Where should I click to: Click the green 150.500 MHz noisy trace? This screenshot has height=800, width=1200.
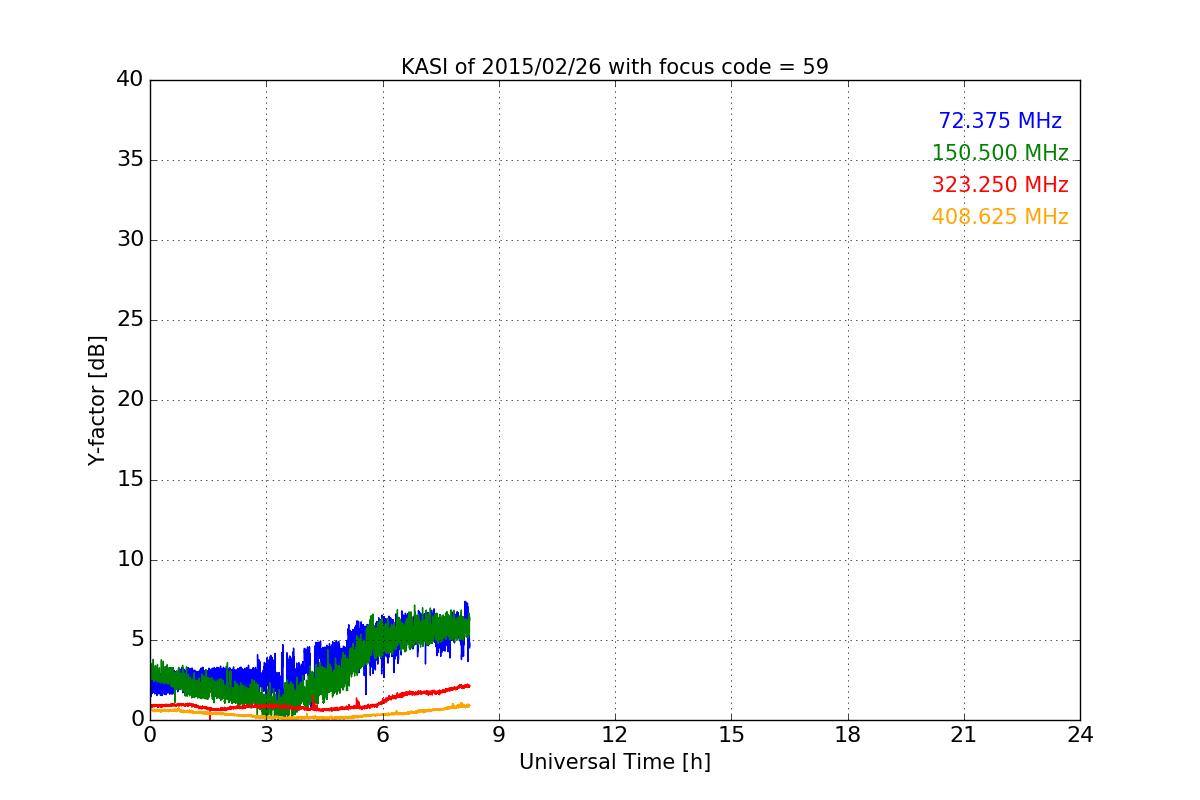click(x=420, y=630)
